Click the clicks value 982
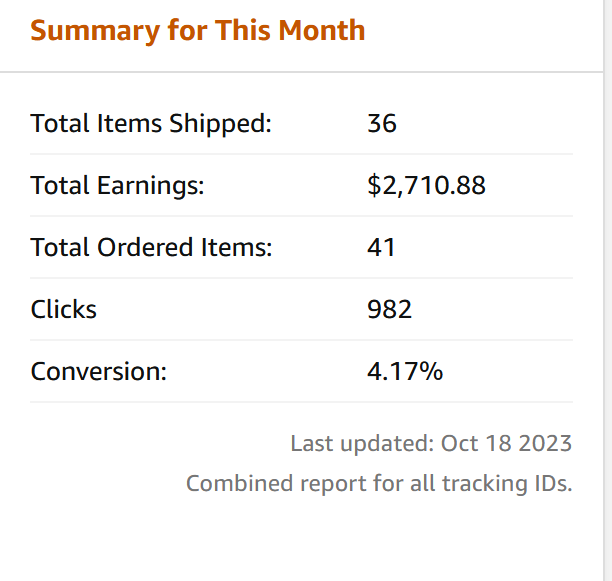Image resolution: width=612 pixels, height=581 pixels. [x=389, y=309]
